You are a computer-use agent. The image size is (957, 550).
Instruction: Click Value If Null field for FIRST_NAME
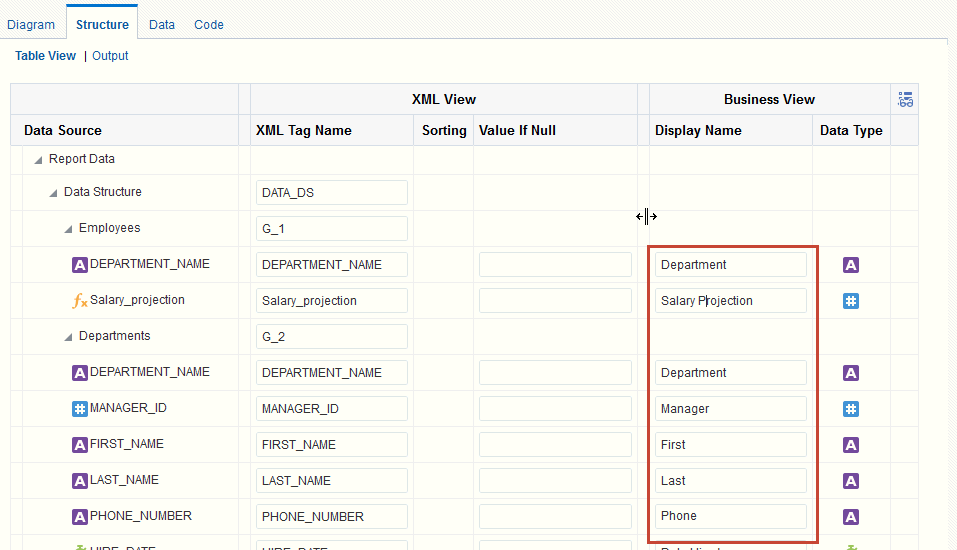(x=555, y=444)
